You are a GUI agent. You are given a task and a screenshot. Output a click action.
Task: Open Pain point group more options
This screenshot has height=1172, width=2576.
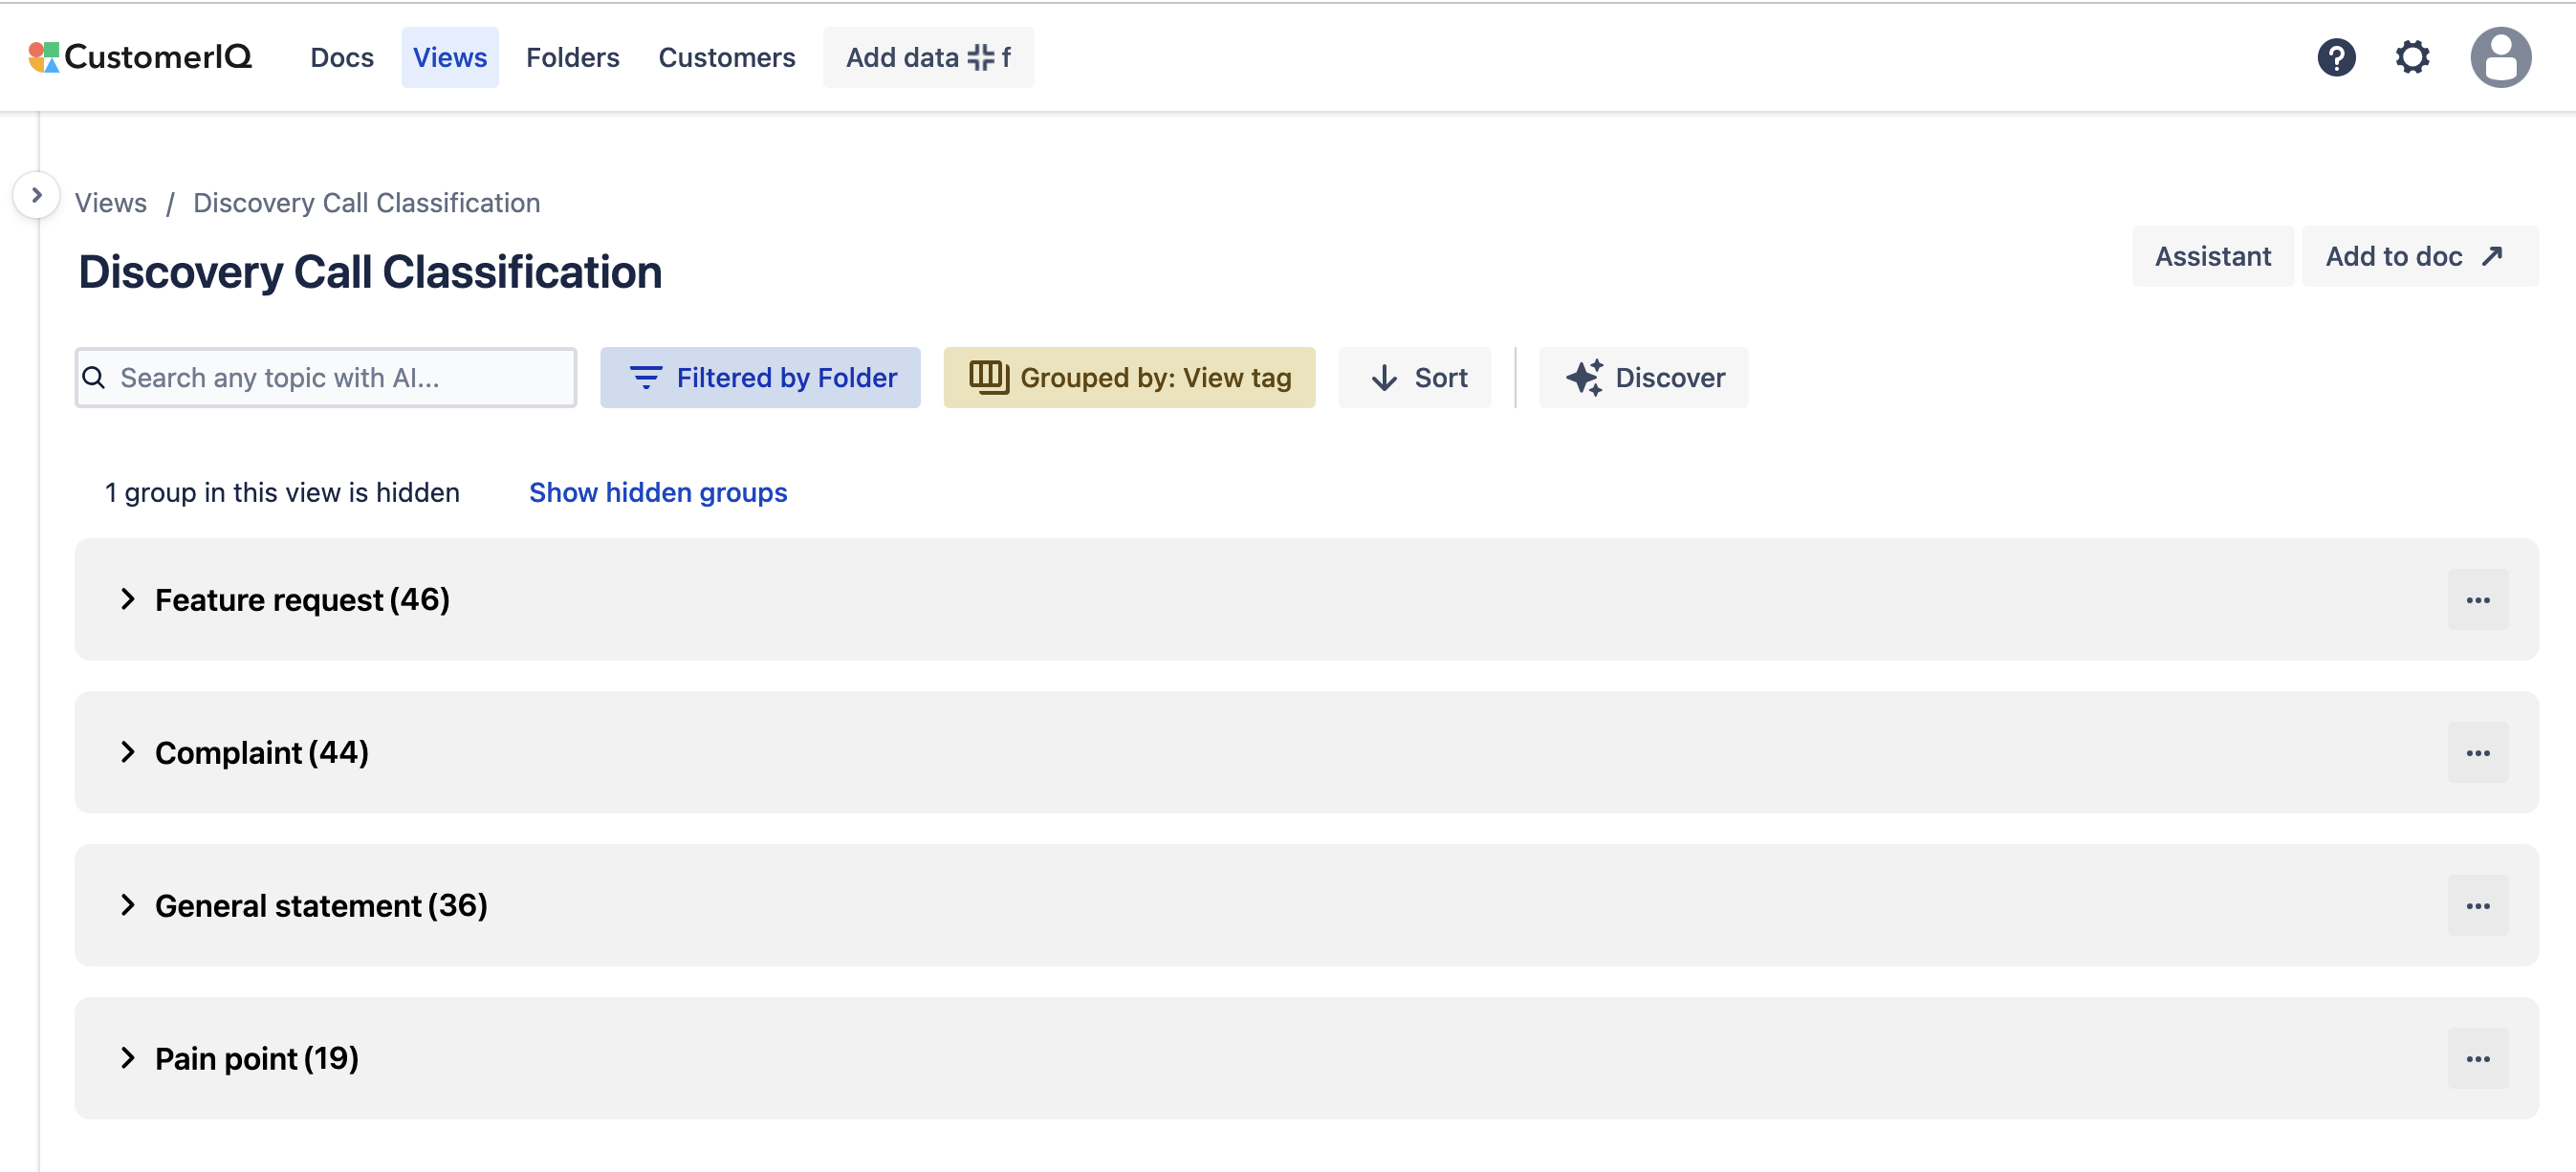click(x=2477, y=1059)
